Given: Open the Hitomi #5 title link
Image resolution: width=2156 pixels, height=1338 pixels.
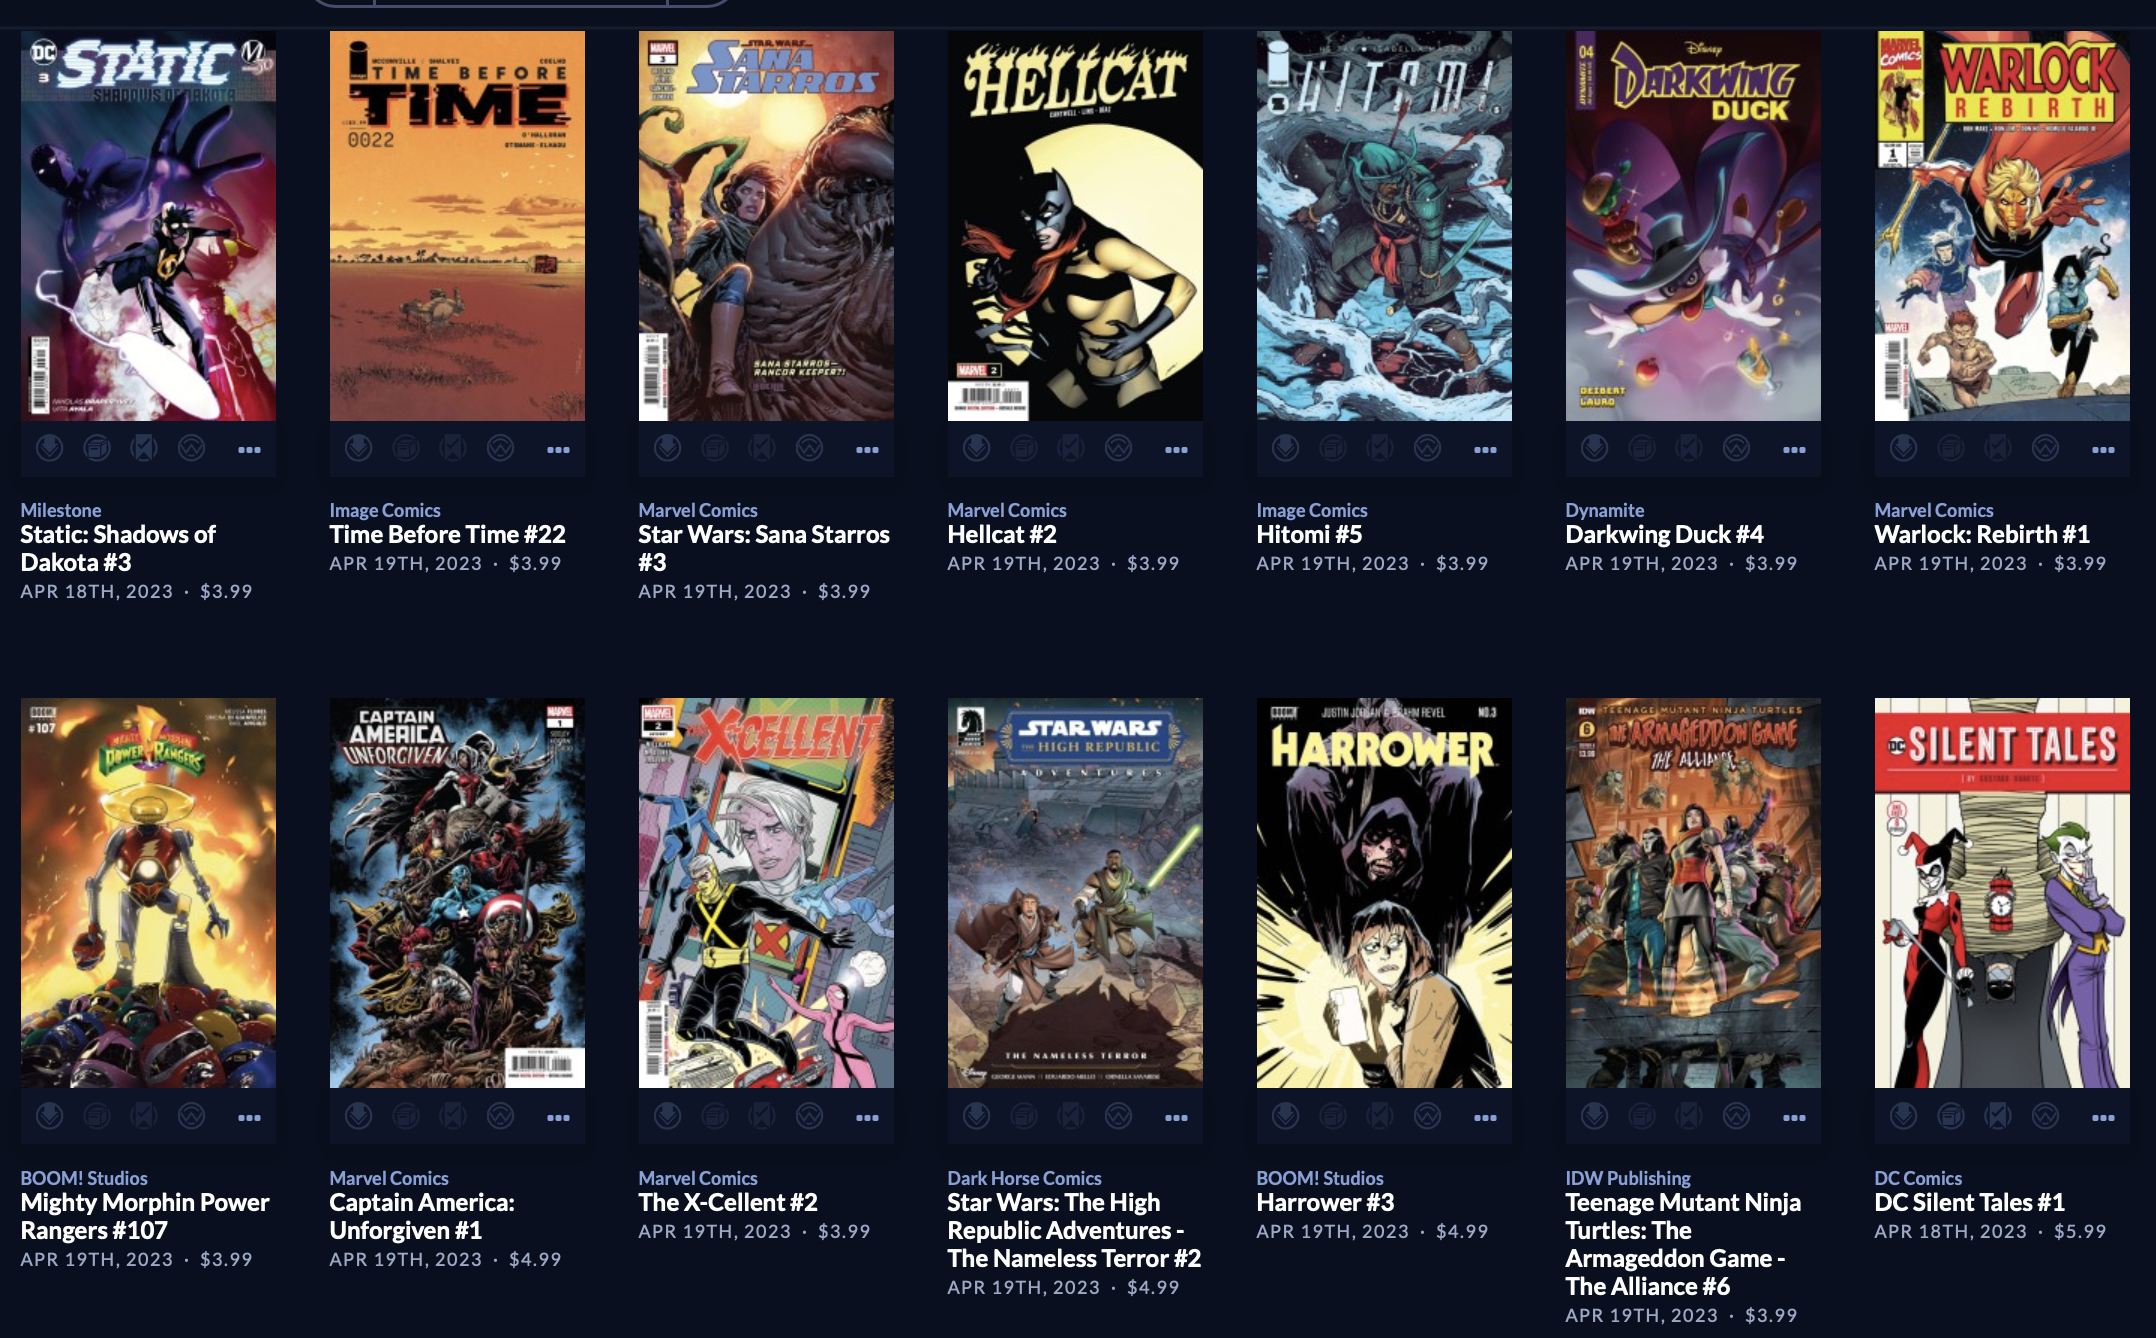Looking at the screenshot, I should 1309,535.
